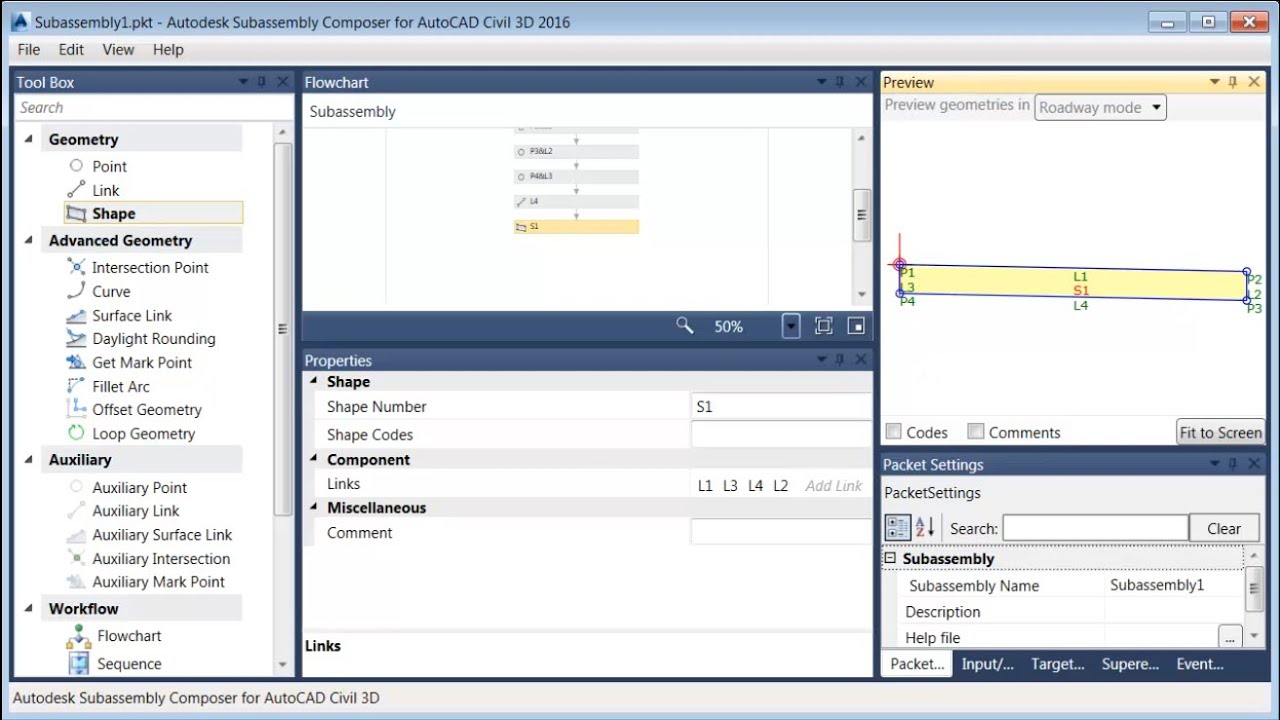Choose the Surface Link tool icon
This screenshot has height=720, width=1280.
point(76,315)
